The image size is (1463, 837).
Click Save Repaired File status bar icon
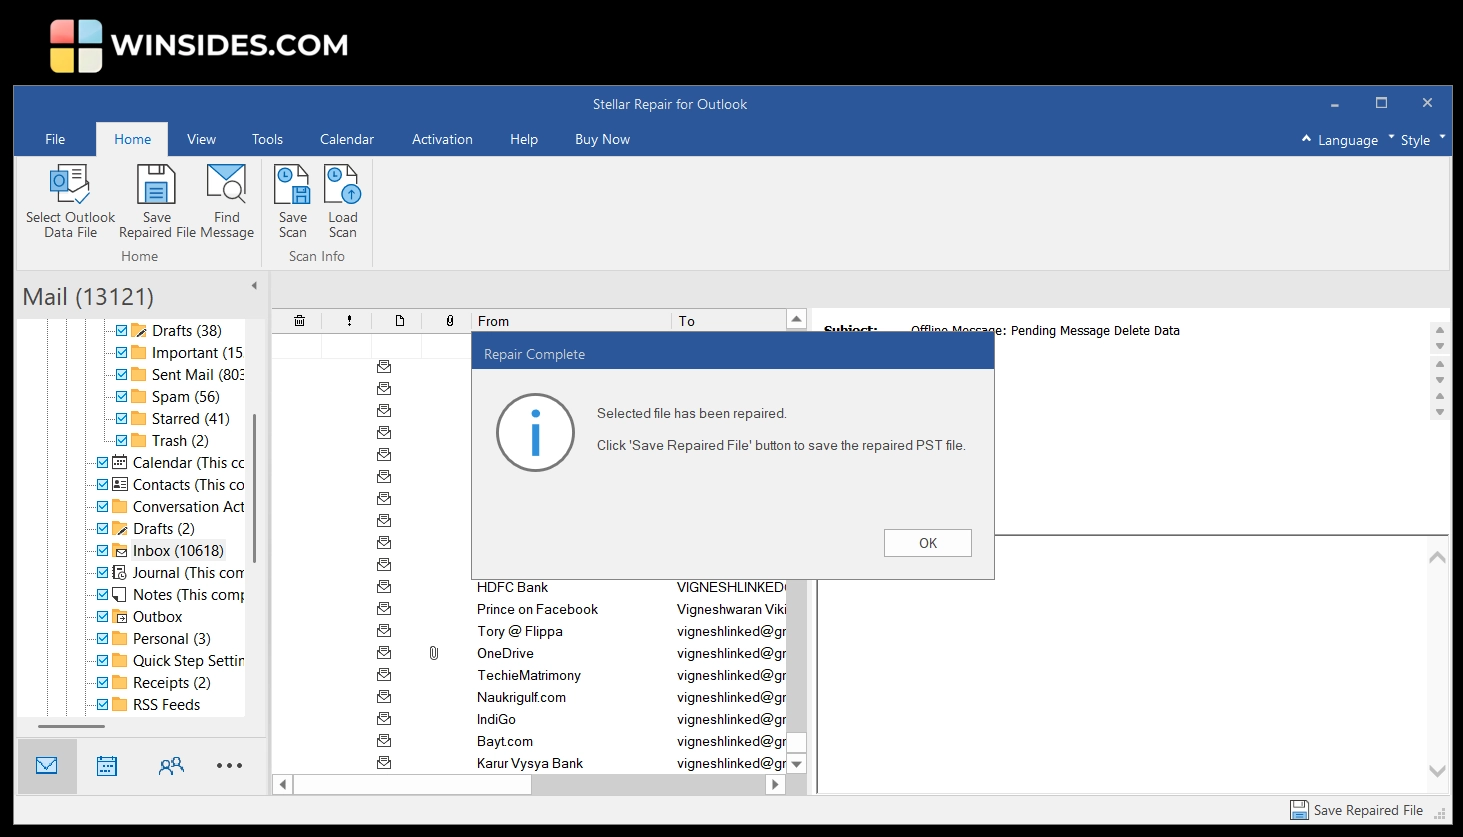[x=1299, y=810]
